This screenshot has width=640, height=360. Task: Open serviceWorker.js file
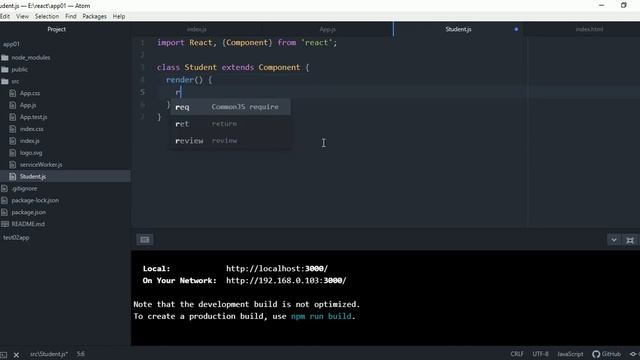(x=41, y=164)
